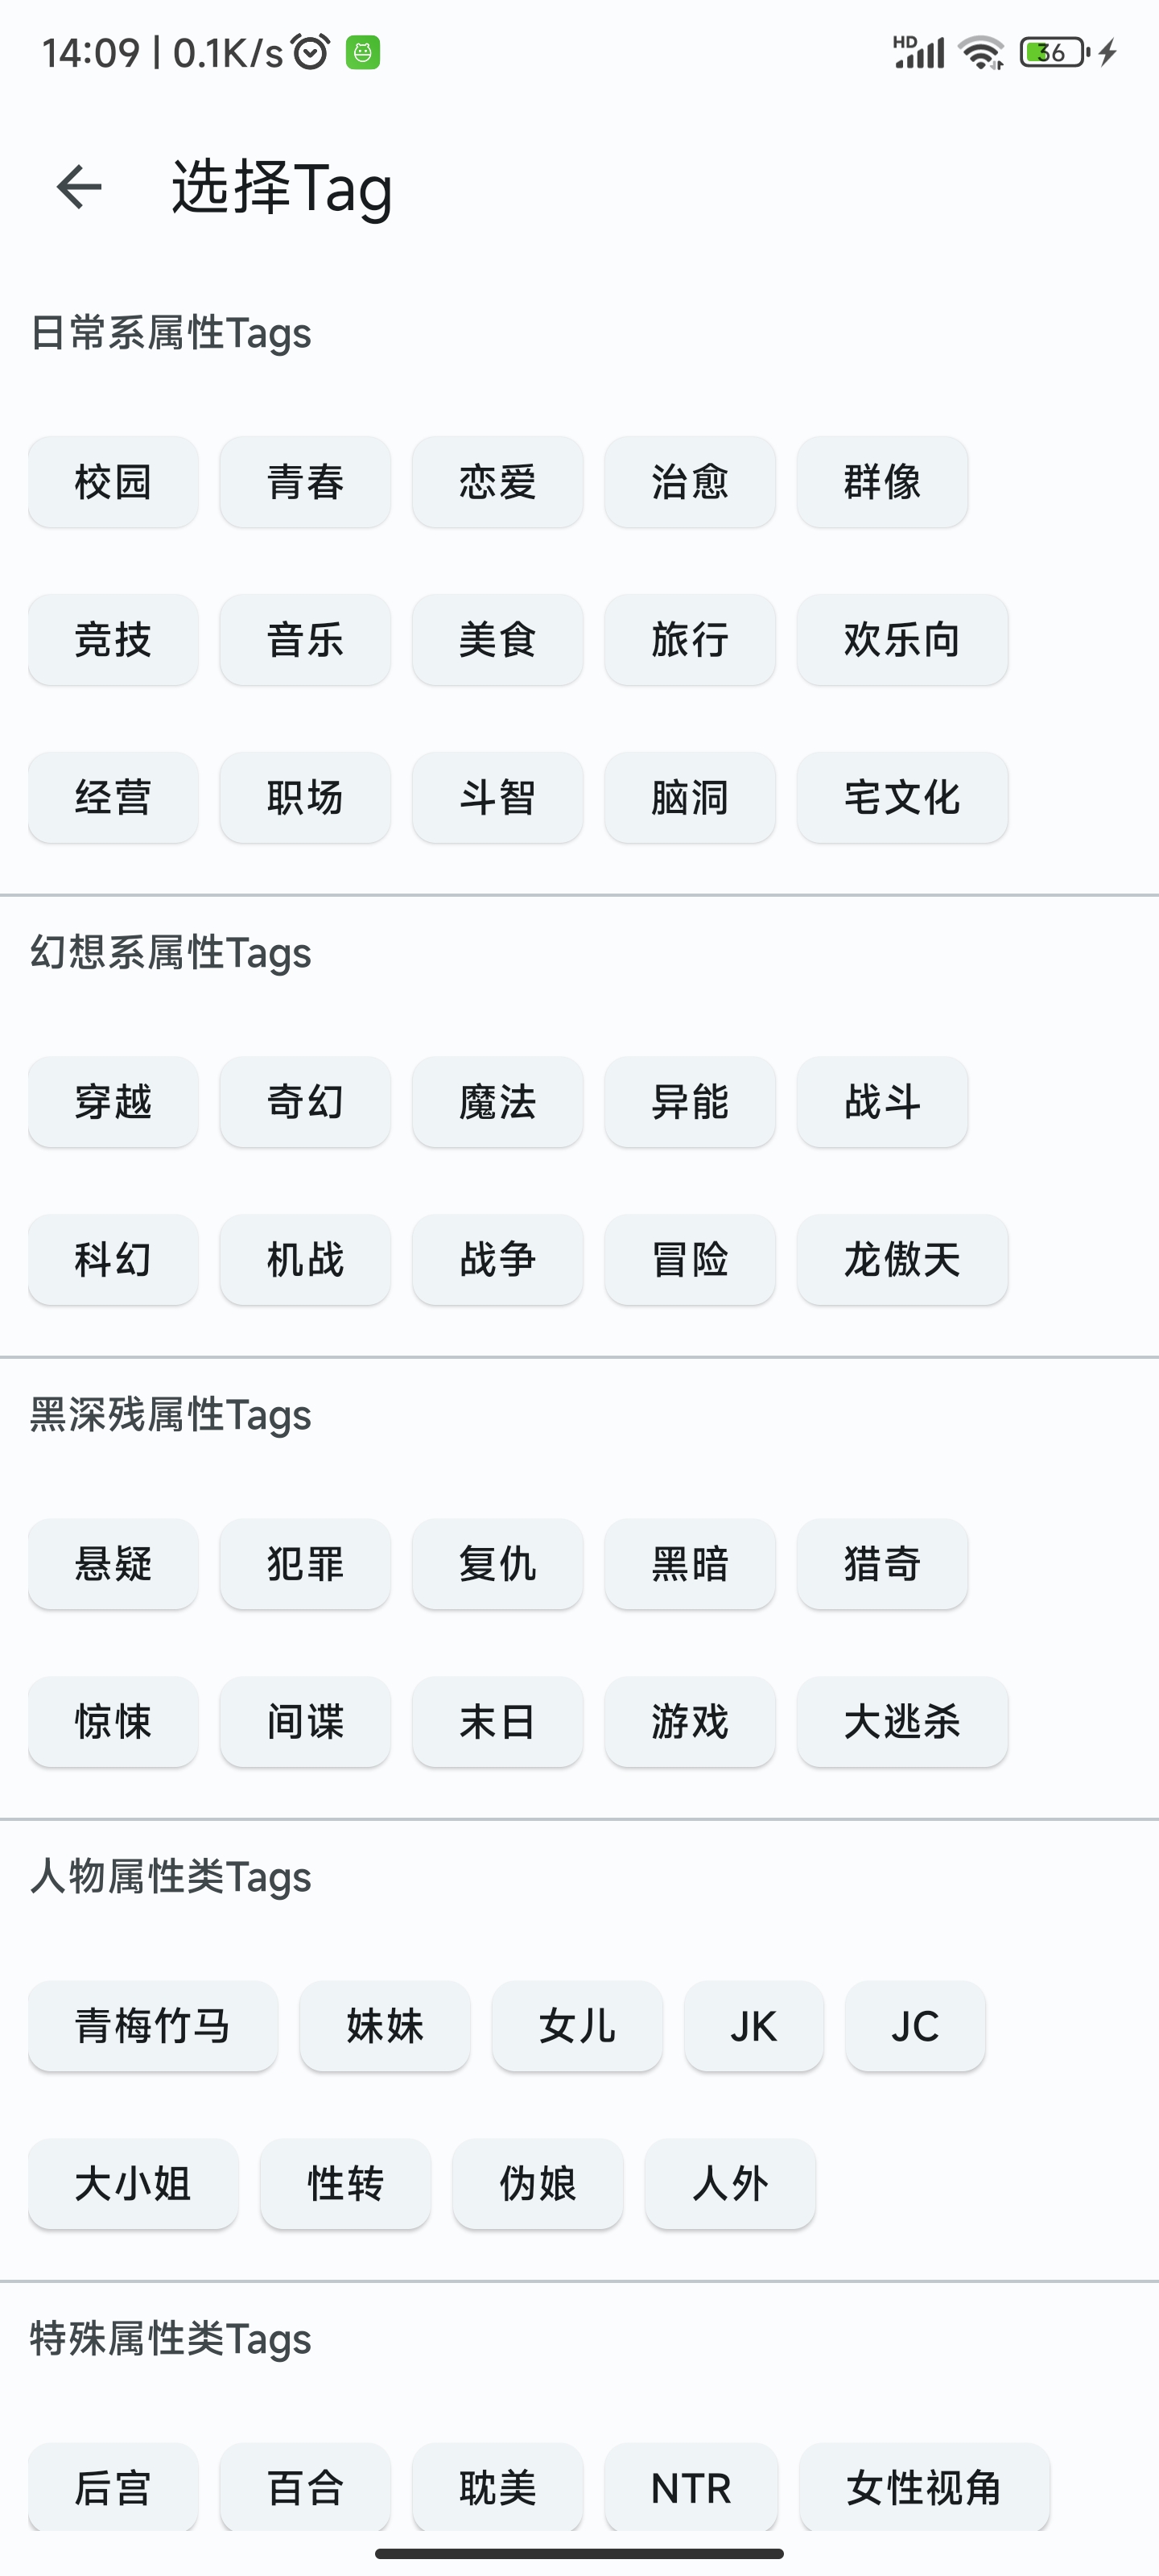Toggle the 校园 tag chip
The width and height of the screenshot is (1159, 2576).
(x=113, y=482)
